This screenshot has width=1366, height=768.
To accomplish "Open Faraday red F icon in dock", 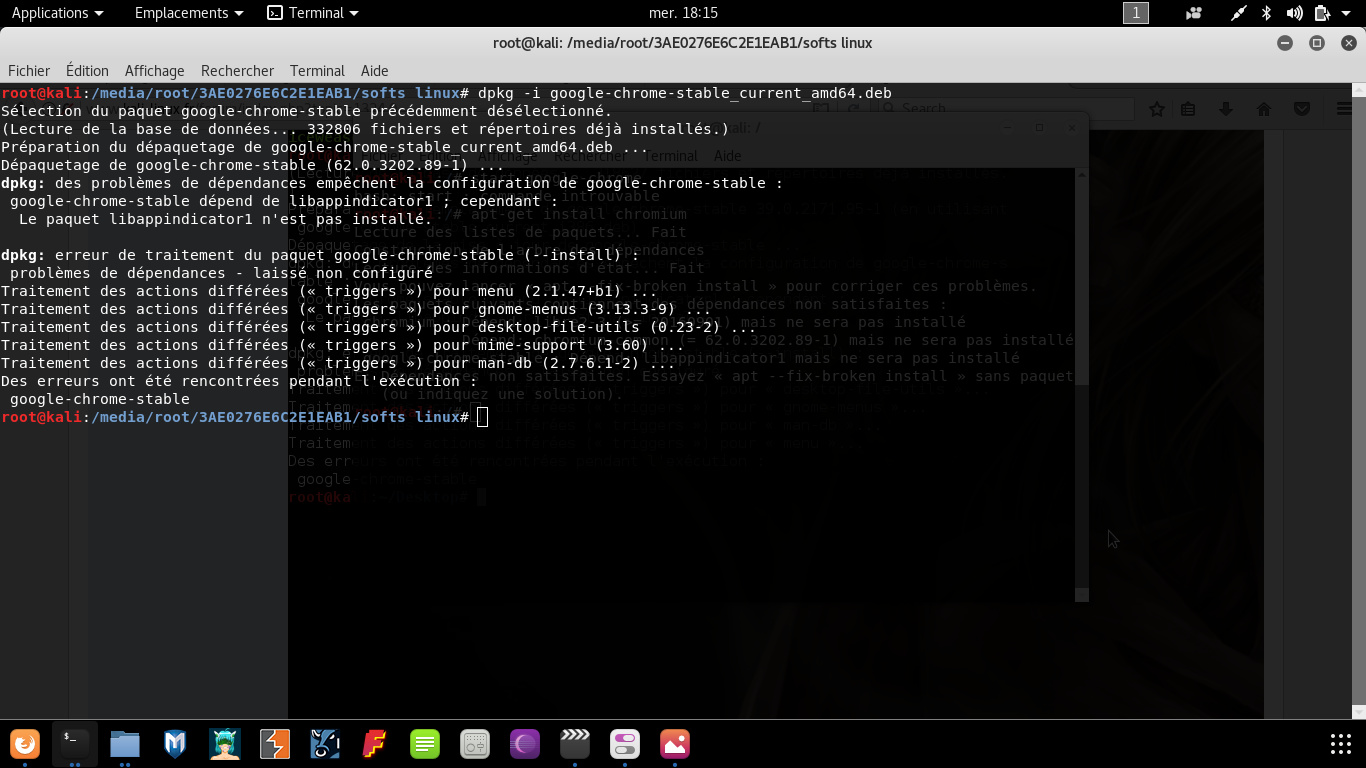I will point(375,744).
